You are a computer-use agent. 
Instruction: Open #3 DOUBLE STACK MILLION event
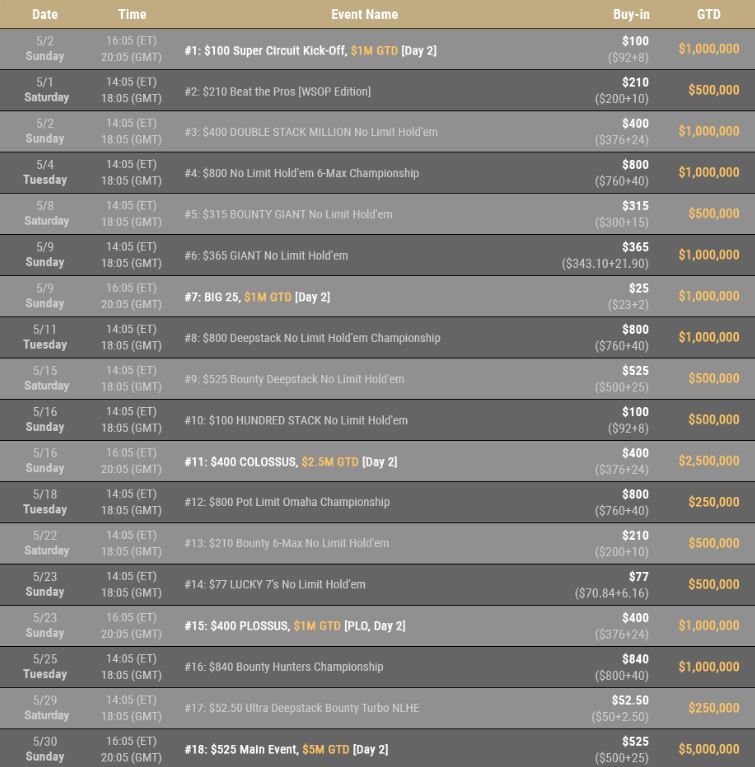coord(311,132)
